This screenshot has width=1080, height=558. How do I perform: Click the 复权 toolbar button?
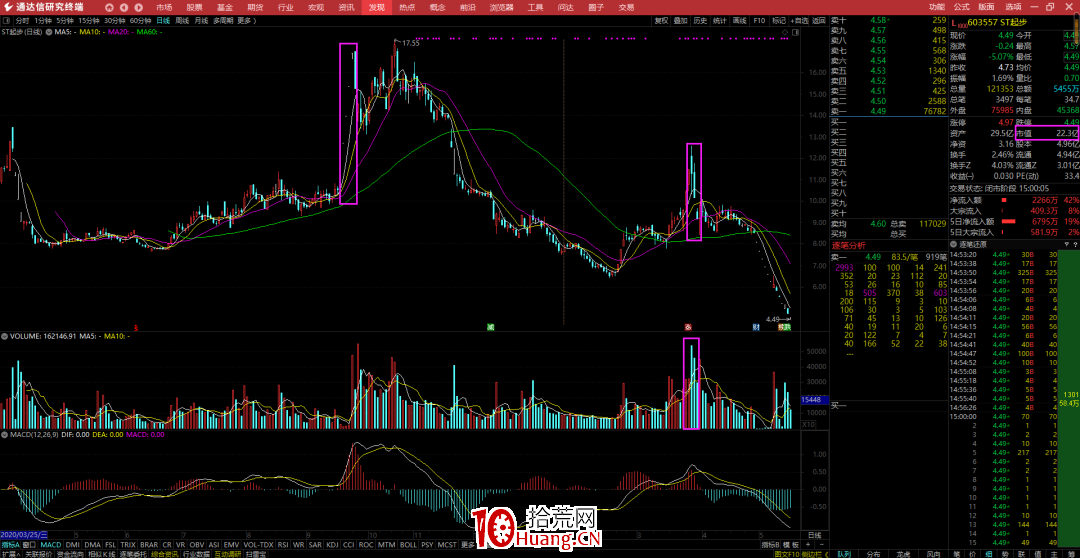(x=661, y=21)
